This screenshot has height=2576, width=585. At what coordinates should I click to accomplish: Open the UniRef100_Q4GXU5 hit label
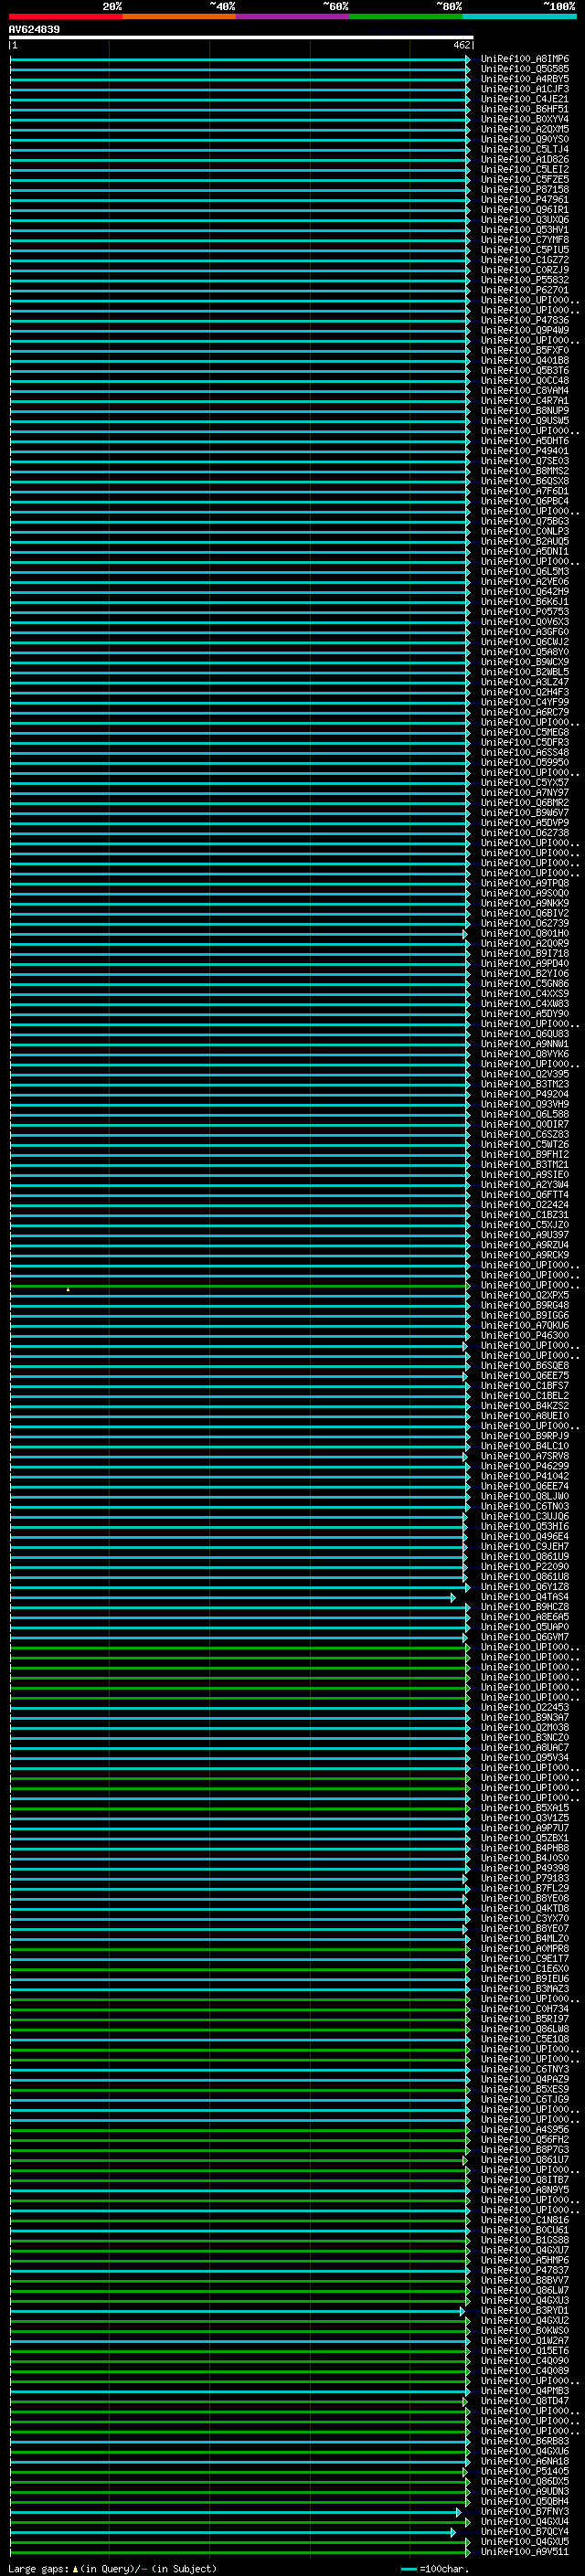(x=524, y=2542)
